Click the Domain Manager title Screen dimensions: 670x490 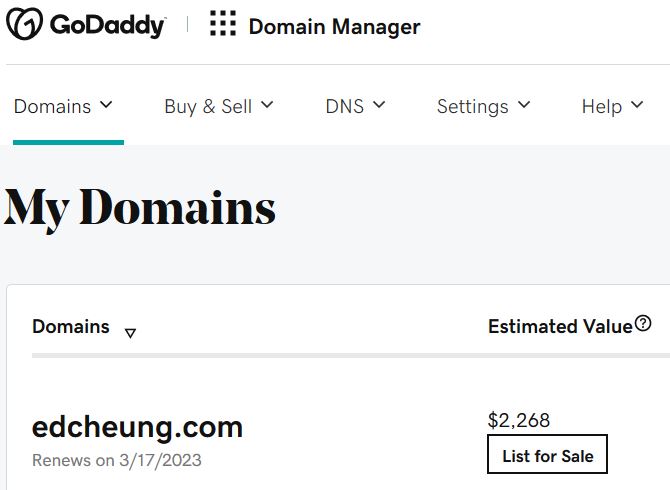coord(335,26)
